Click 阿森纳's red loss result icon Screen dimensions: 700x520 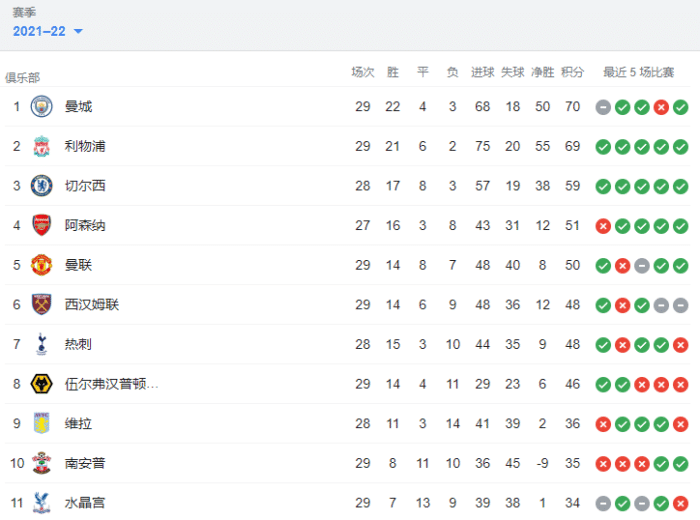pyautogui.click(x=603, y=226)
